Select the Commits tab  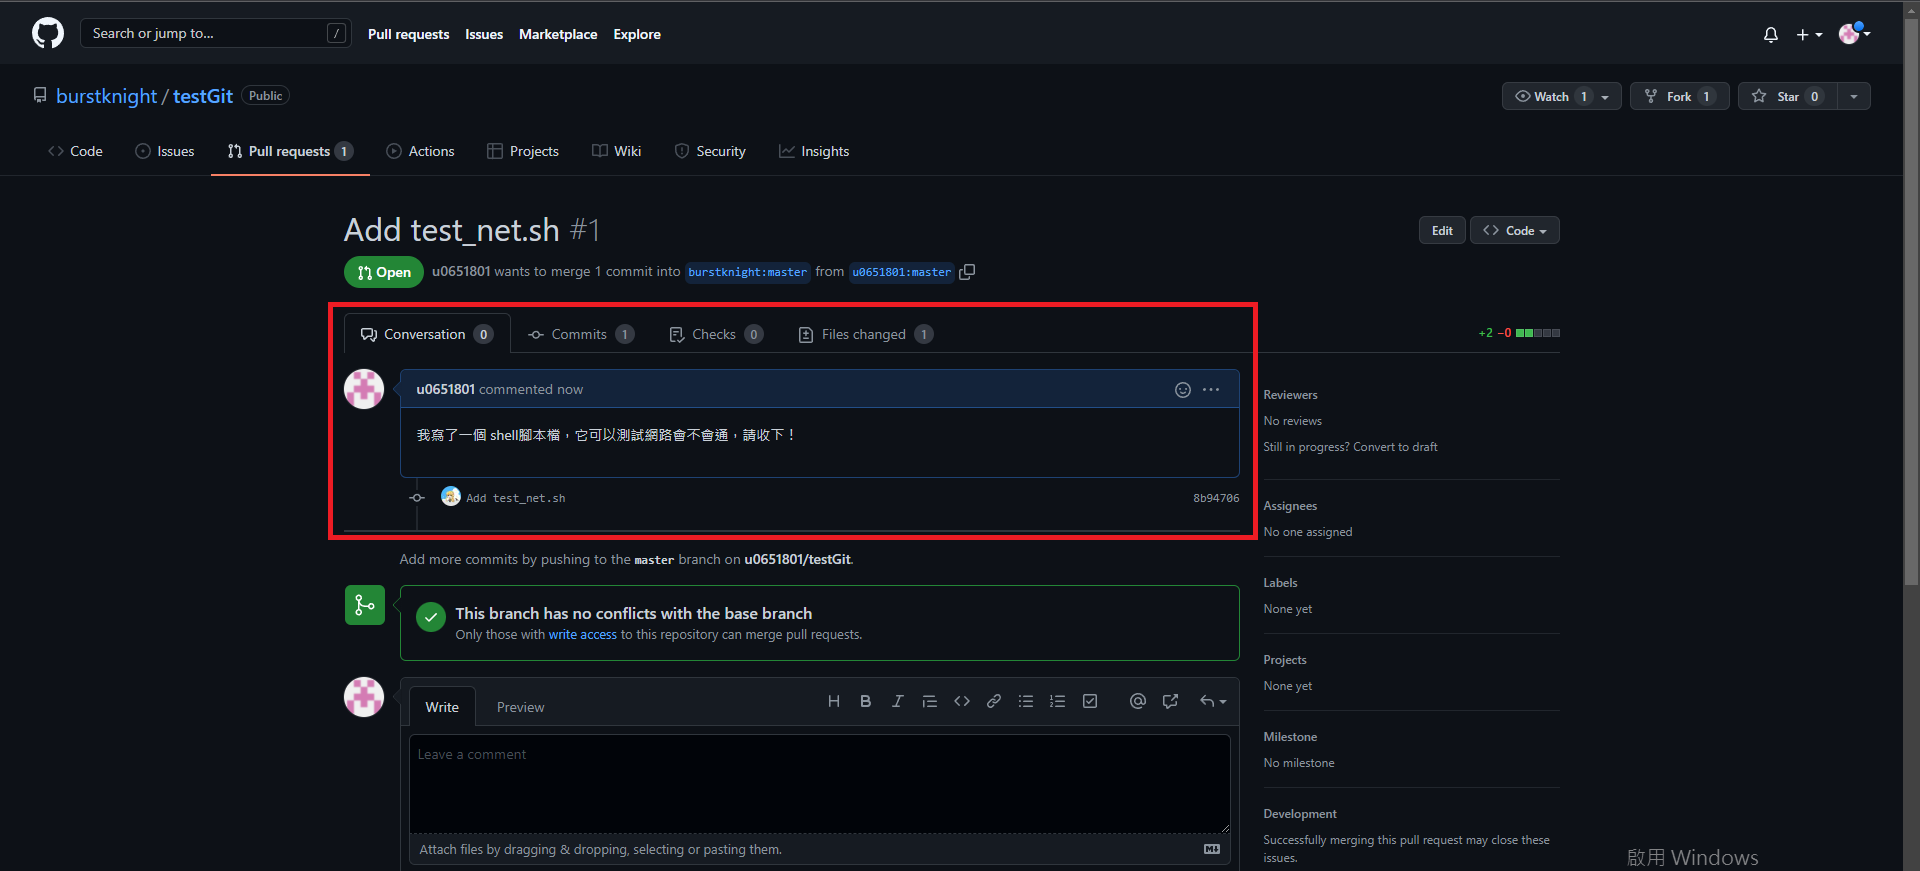pyautogui.click(x=581, y=334)
